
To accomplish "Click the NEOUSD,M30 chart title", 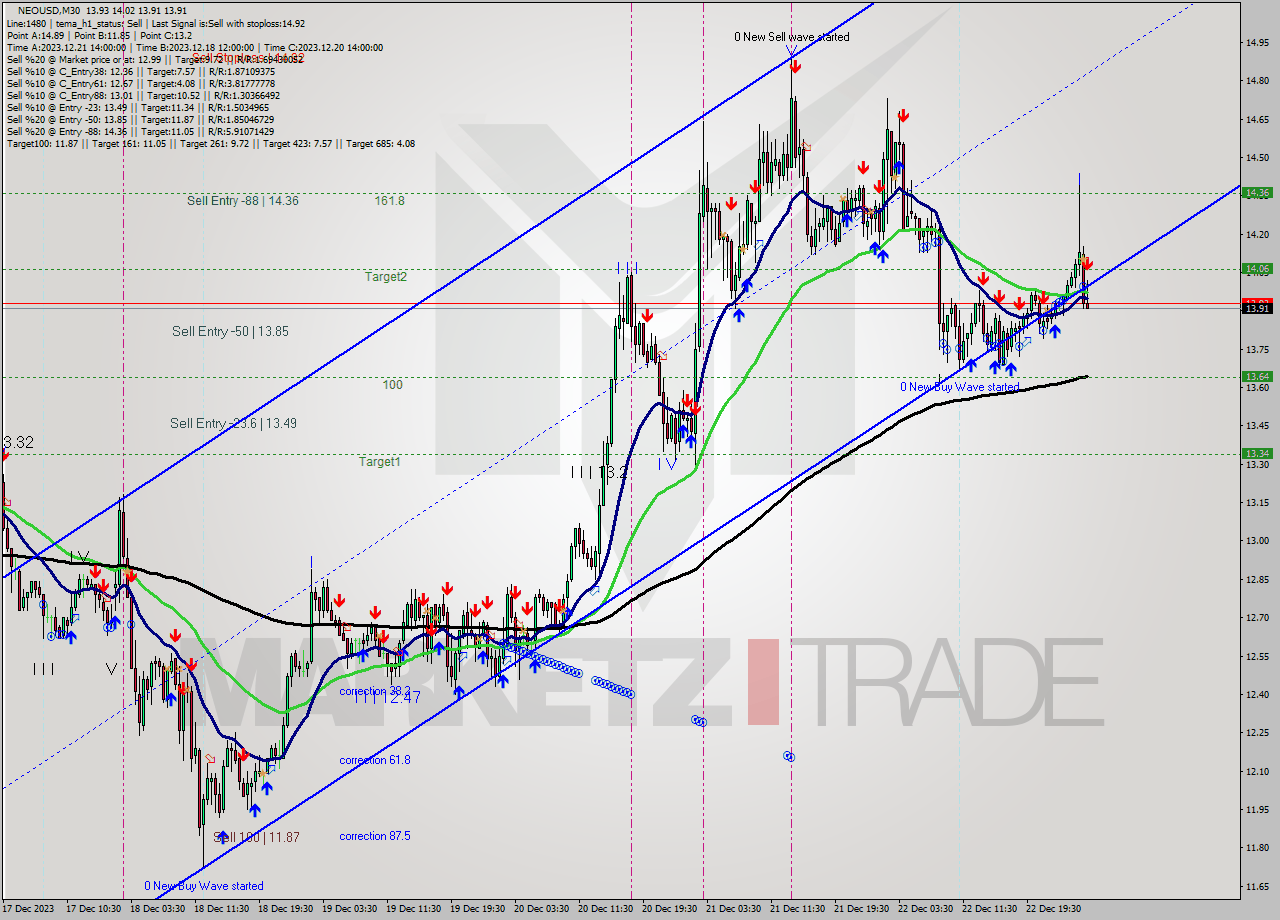I will tap(49, 10).
